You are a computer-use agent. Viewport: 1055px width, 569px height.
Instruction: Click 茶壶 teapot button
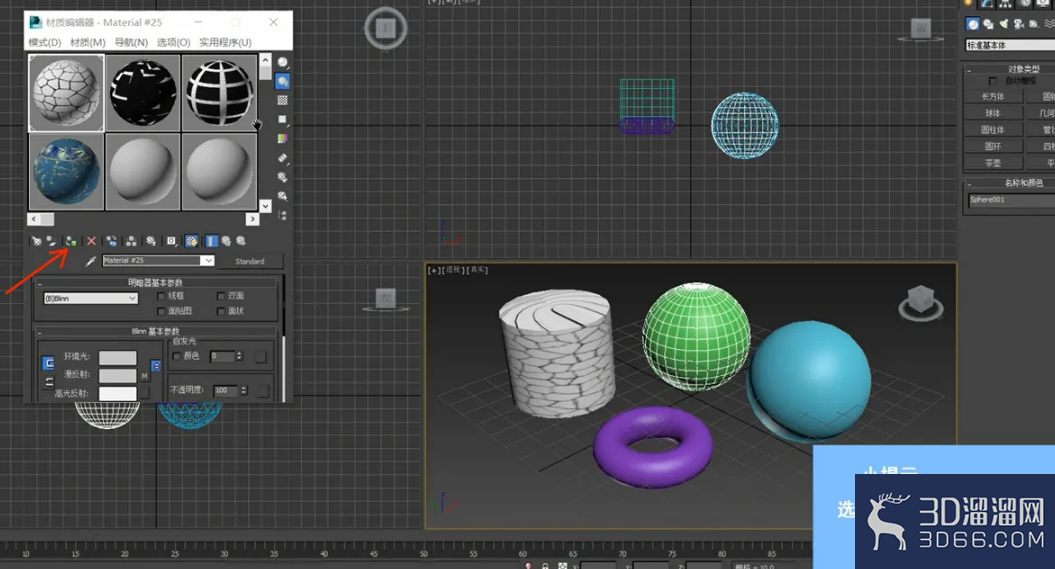pyautogui.click(x=993, y=163)
